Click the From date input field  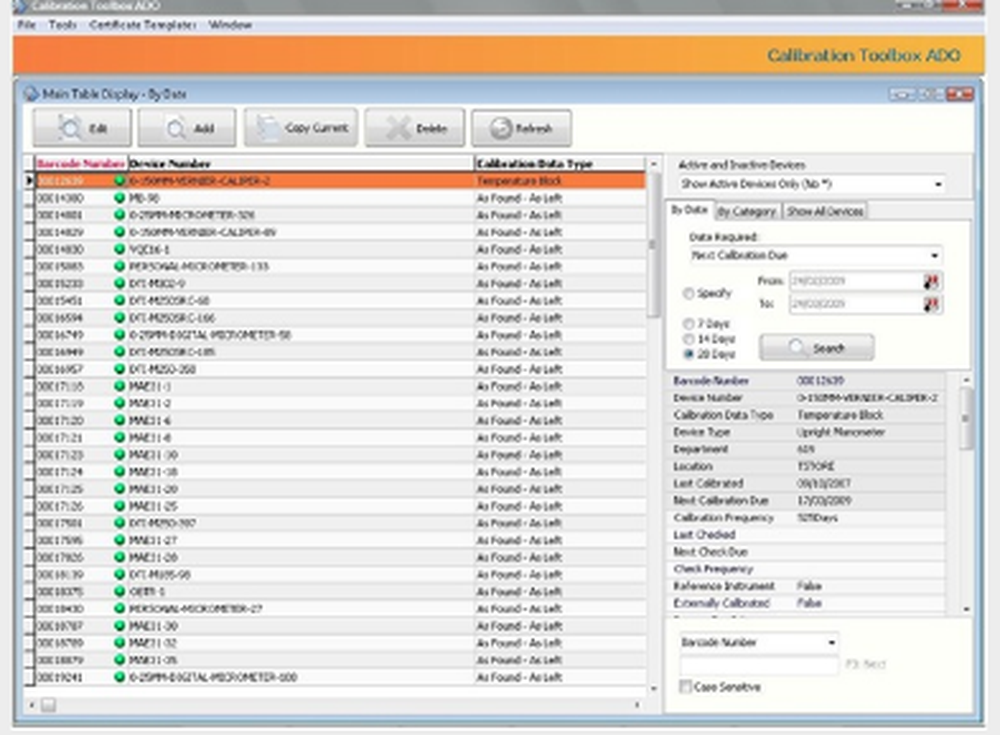[855, 281]
